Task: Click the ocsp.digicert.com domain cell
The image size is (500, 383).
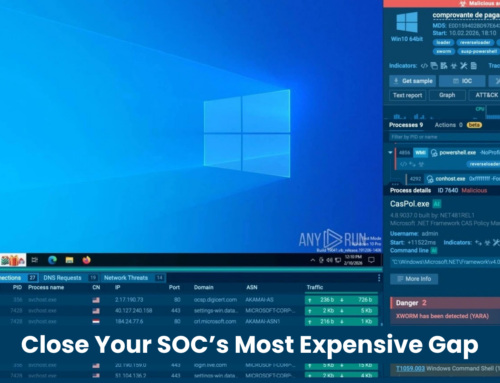Action: [x=215, y=300]
